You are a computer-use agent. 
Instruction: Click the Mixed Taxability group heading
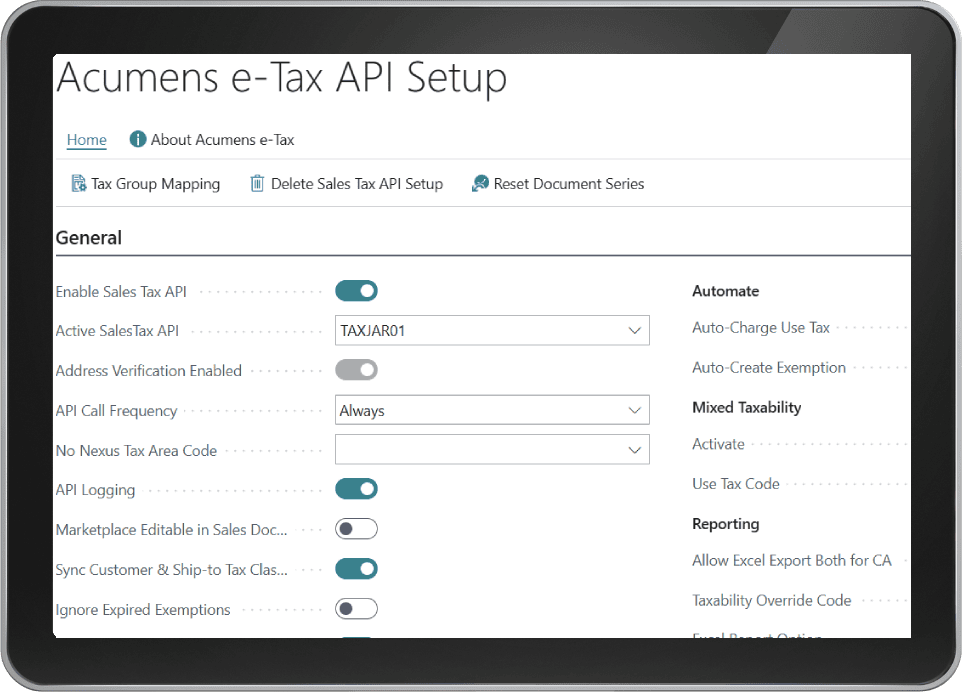click(x=747, y=408)
